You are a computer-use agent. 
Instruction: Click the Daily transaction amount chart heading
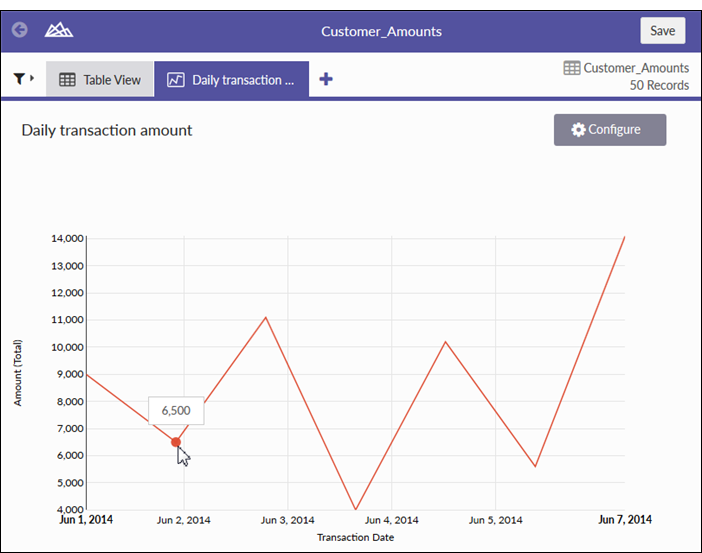pyautogui.click(x=107, y=130)
